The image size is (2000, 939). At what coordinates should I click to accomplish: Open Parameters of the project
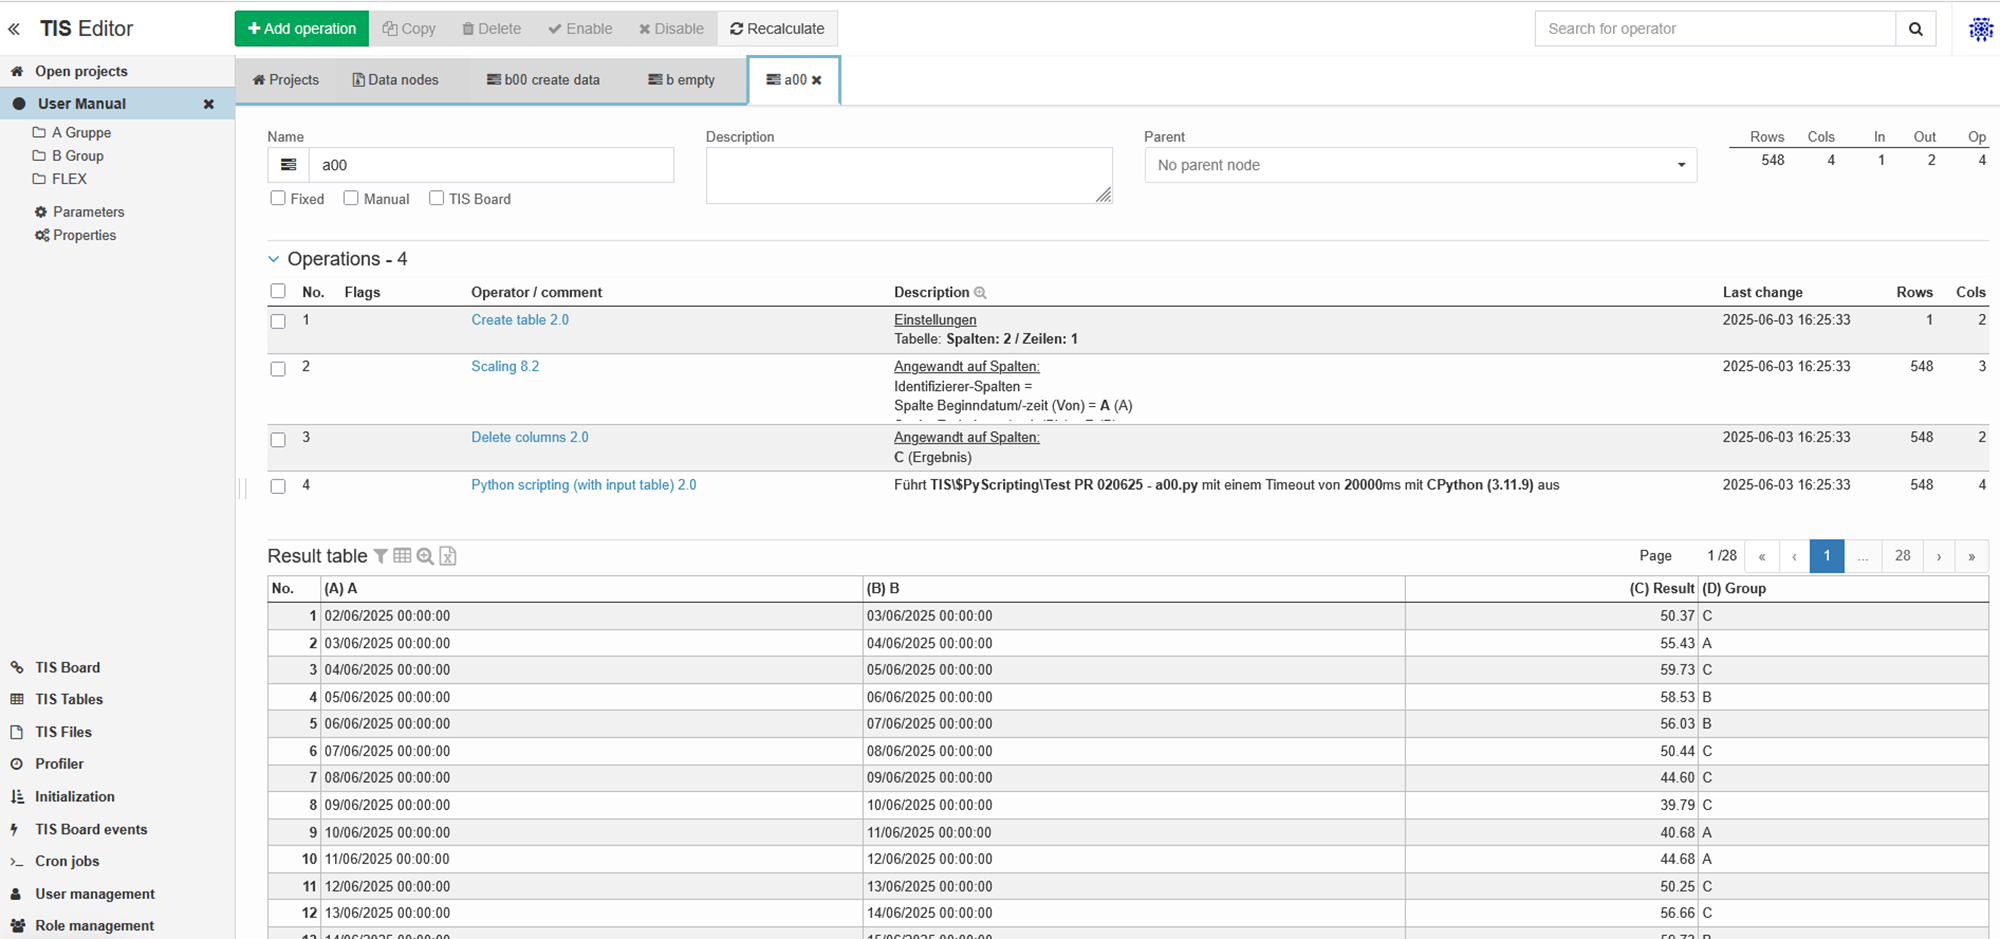(88, 212)
